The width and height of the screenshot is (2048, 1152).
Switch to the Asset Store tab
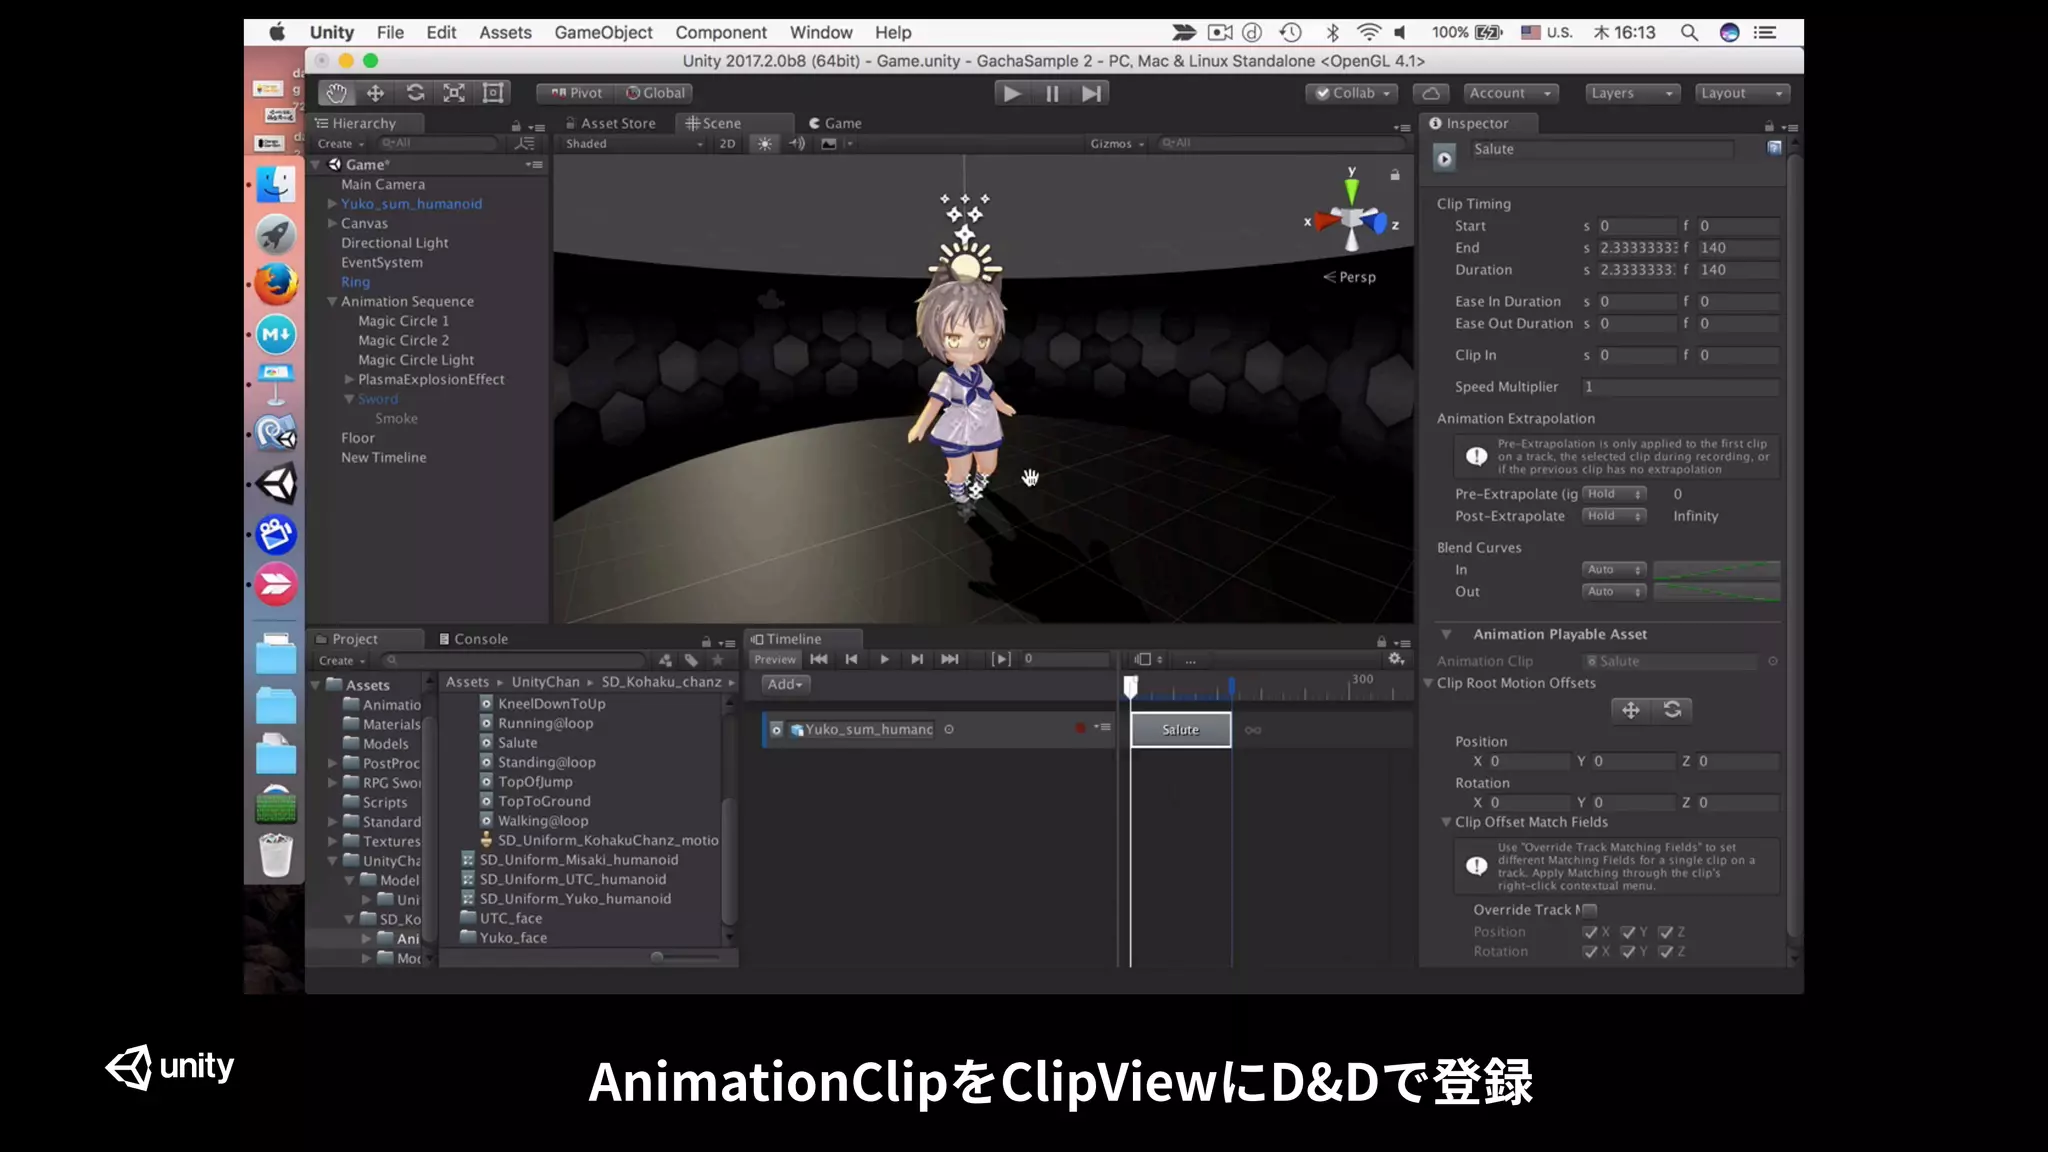click(x=610, y=123)
